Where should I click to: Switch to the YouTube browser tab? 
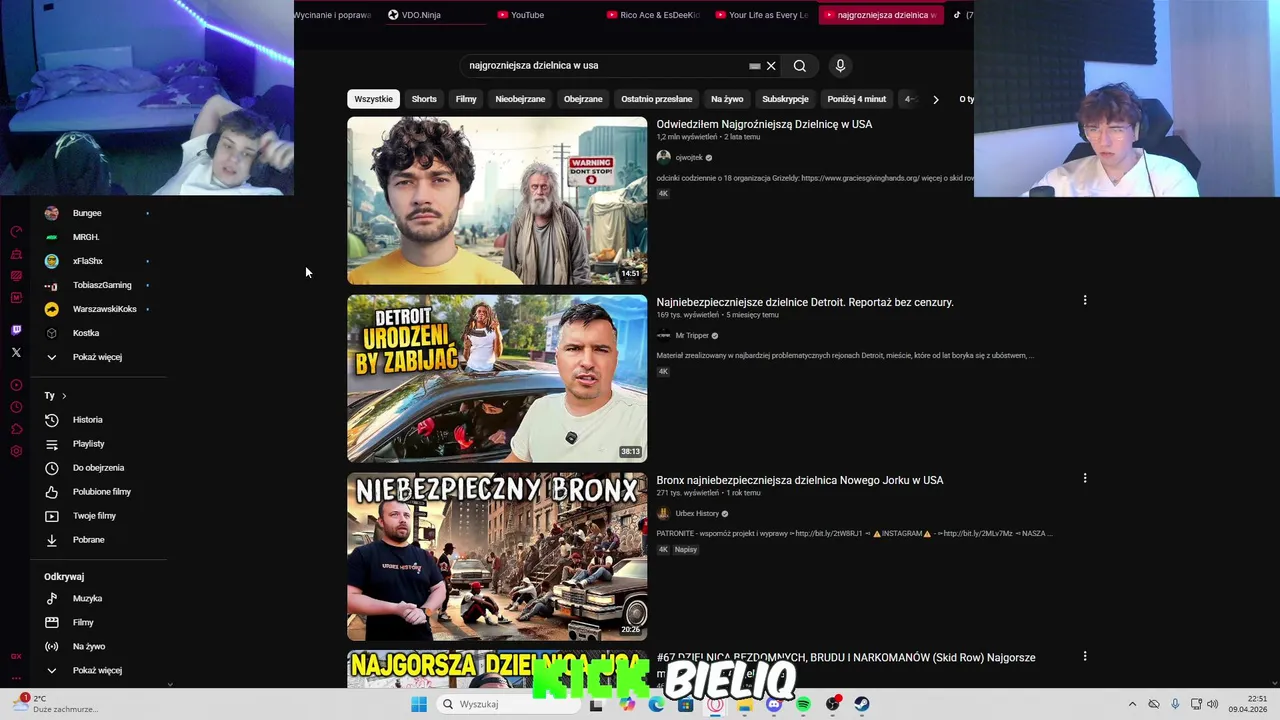click(521, 15)
